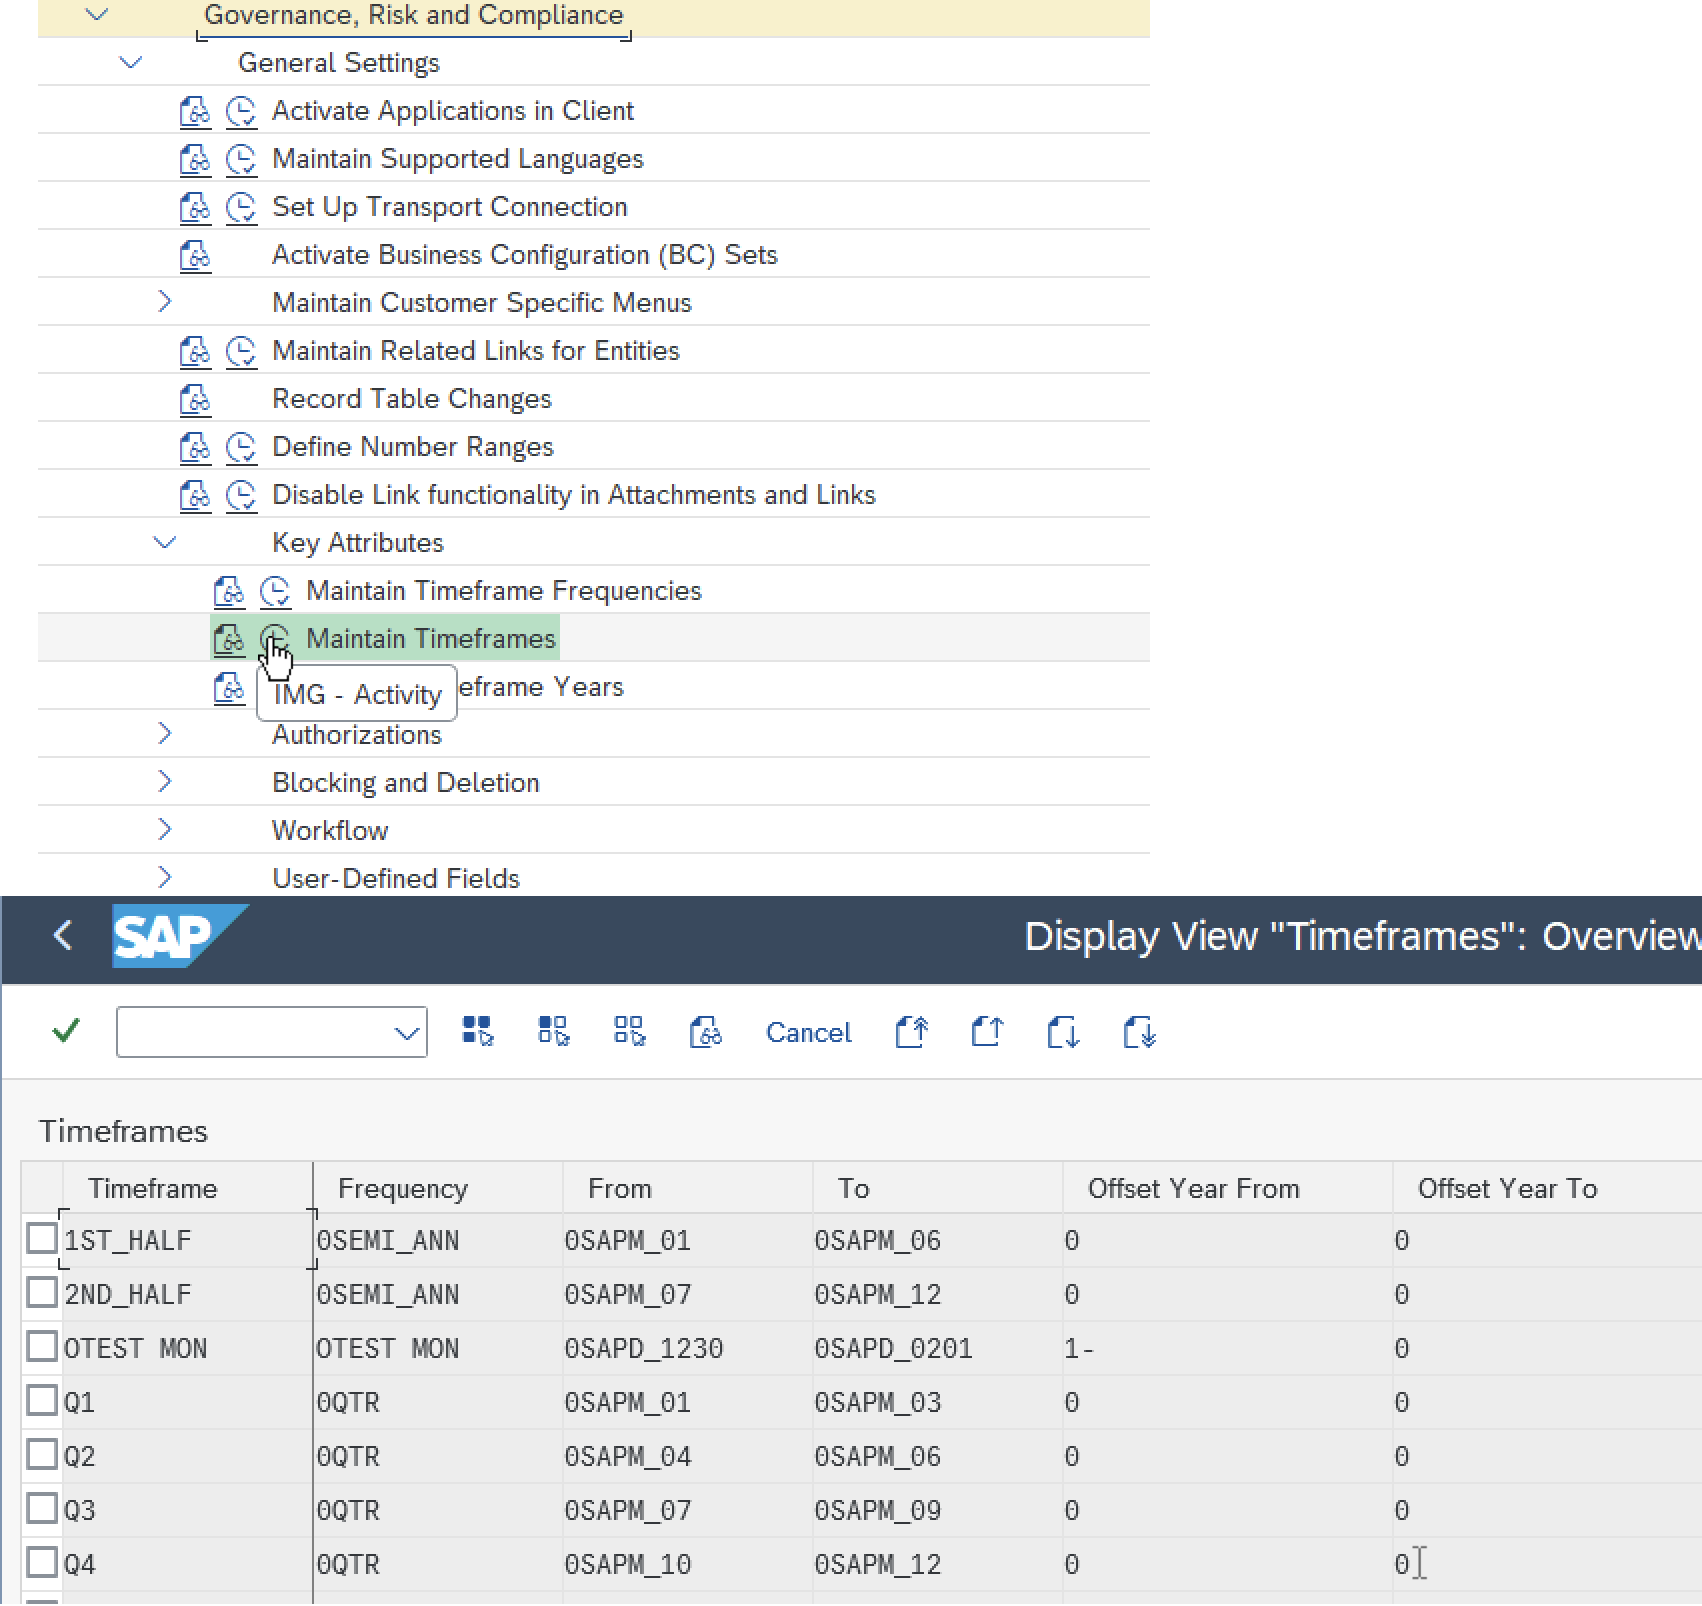Select the Q3 row checkbox
The image size is (1702, 1606).
pos(42,1508)
